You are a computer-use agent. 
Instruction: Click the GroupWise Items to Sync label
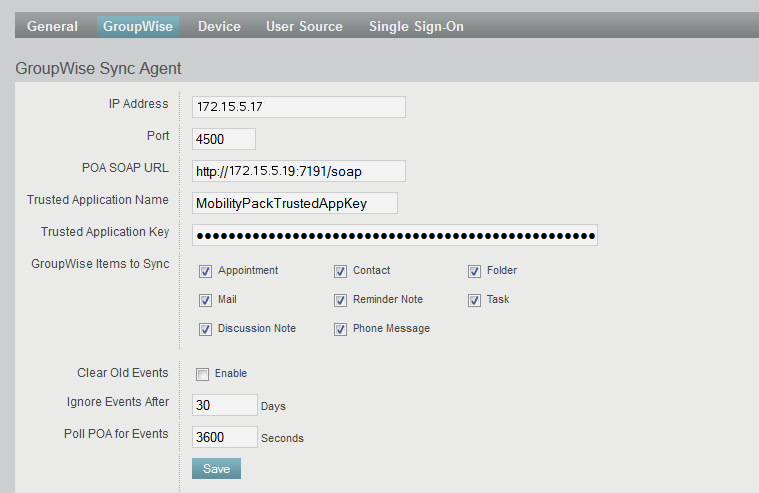100,264
